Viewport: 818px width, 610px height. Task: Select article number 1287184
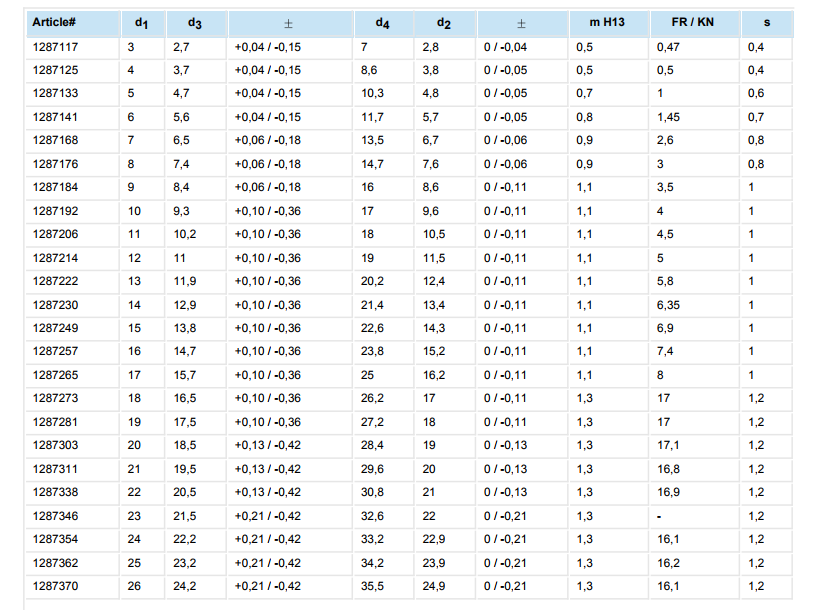coord(56,187)
